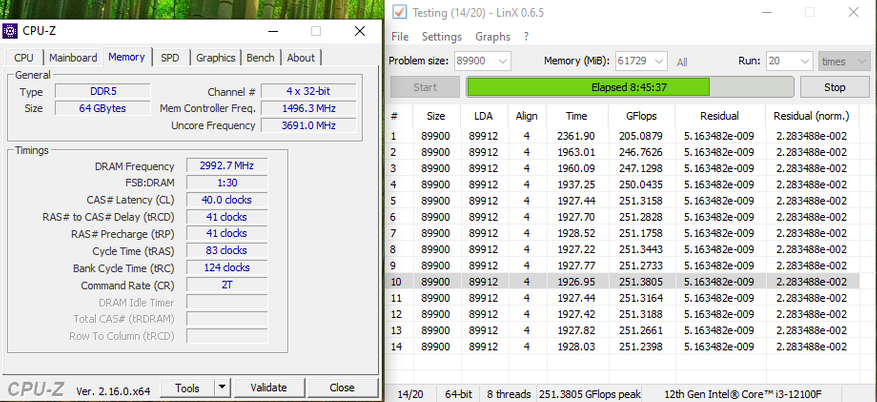This screenshot has height=402, width=877.
Task: Click the LinX title bar checkmark icon
Action: (x=400, y=12)
